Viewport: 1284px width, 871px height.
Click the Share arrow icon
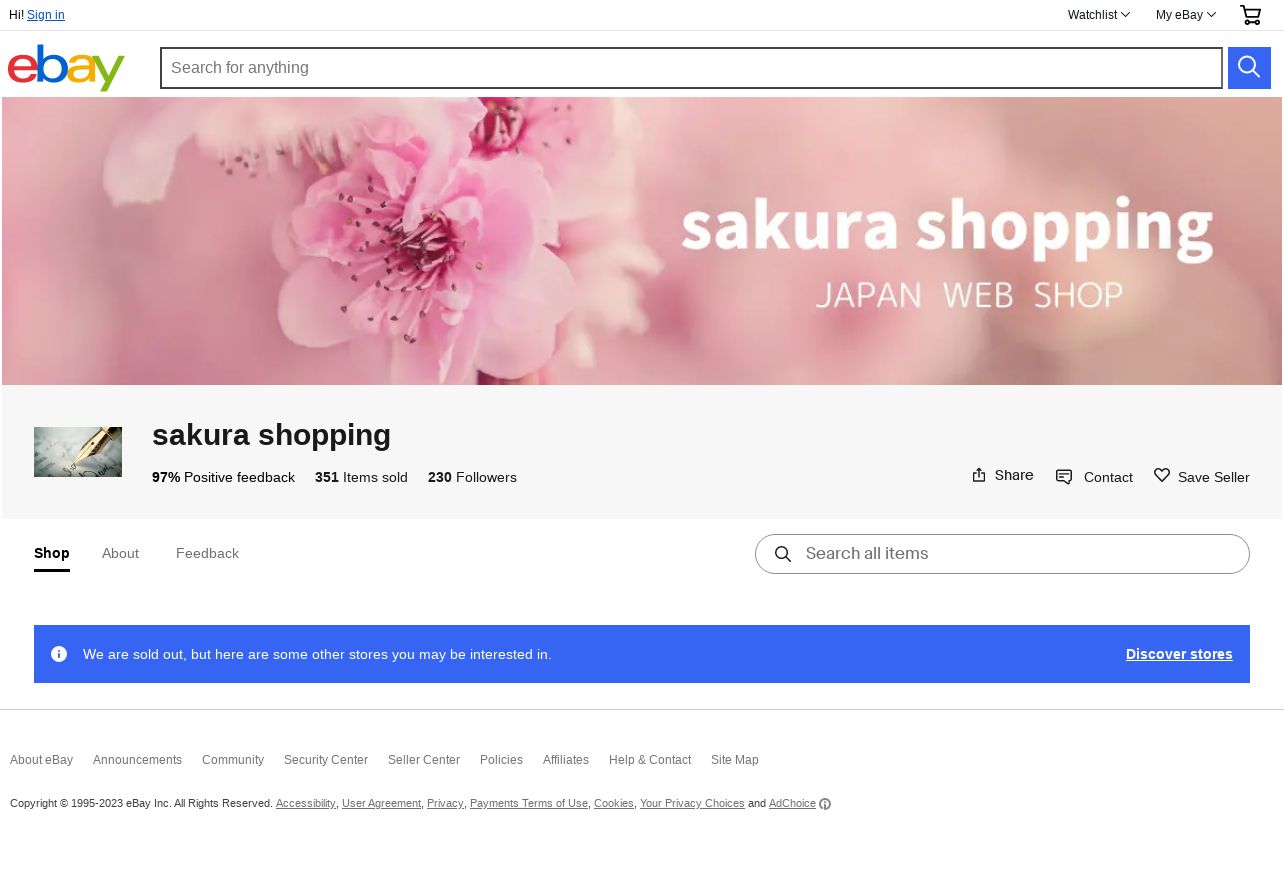coord(979,475)
